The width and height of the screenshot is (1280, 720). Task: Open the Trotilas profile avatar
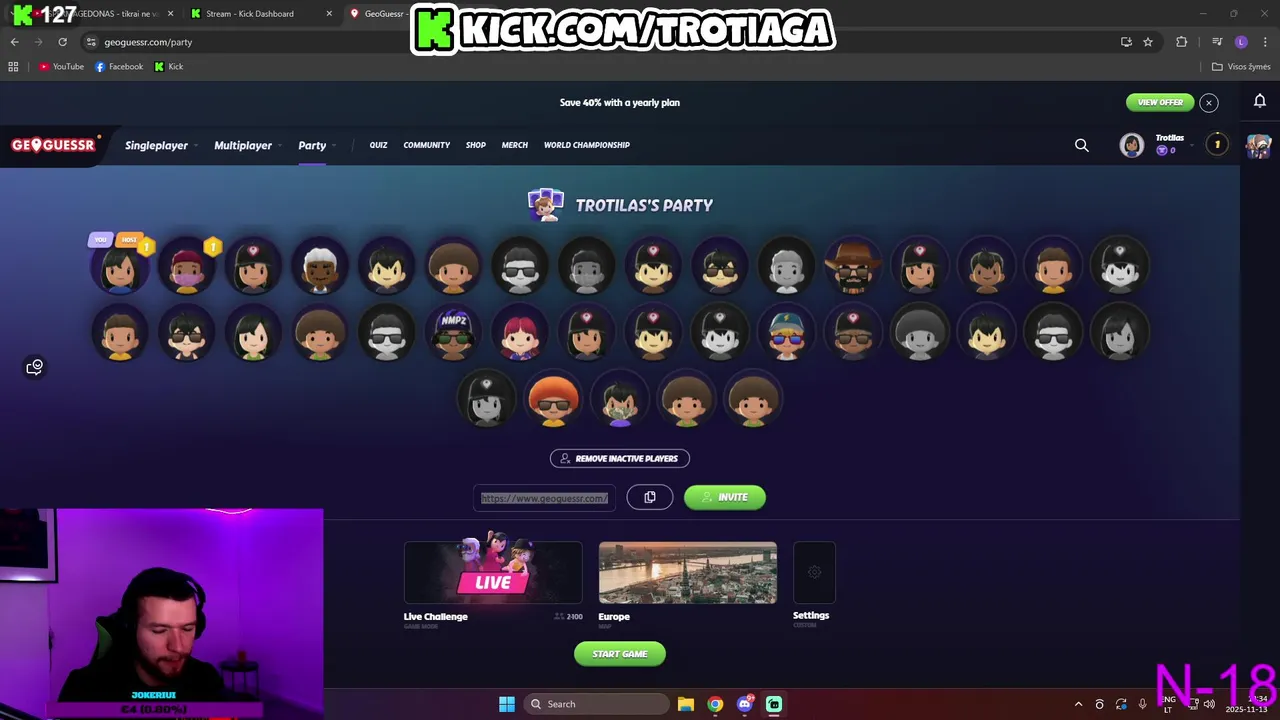click(1132, 146)
